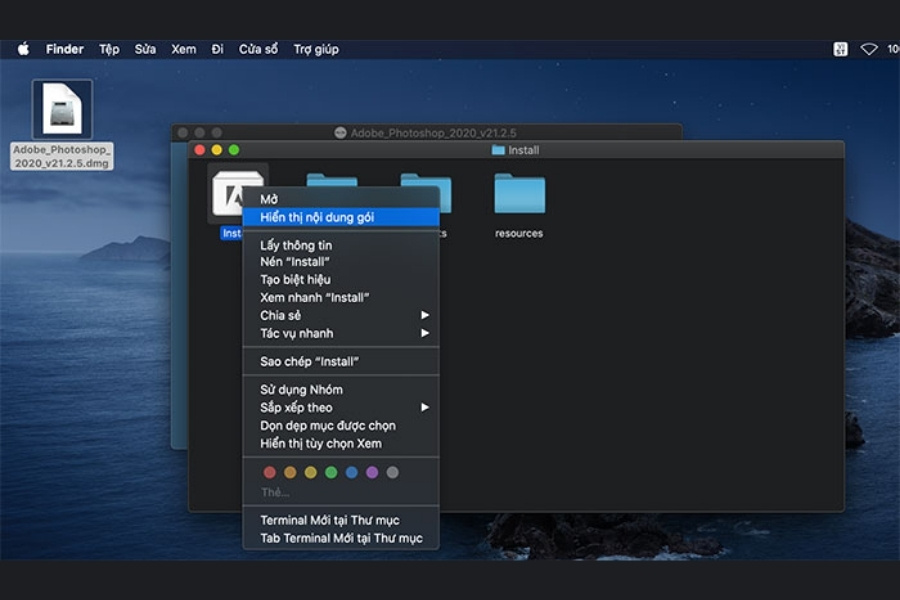
Task: Choose Hiển thị nội dung gói
Action: point(341,217)
